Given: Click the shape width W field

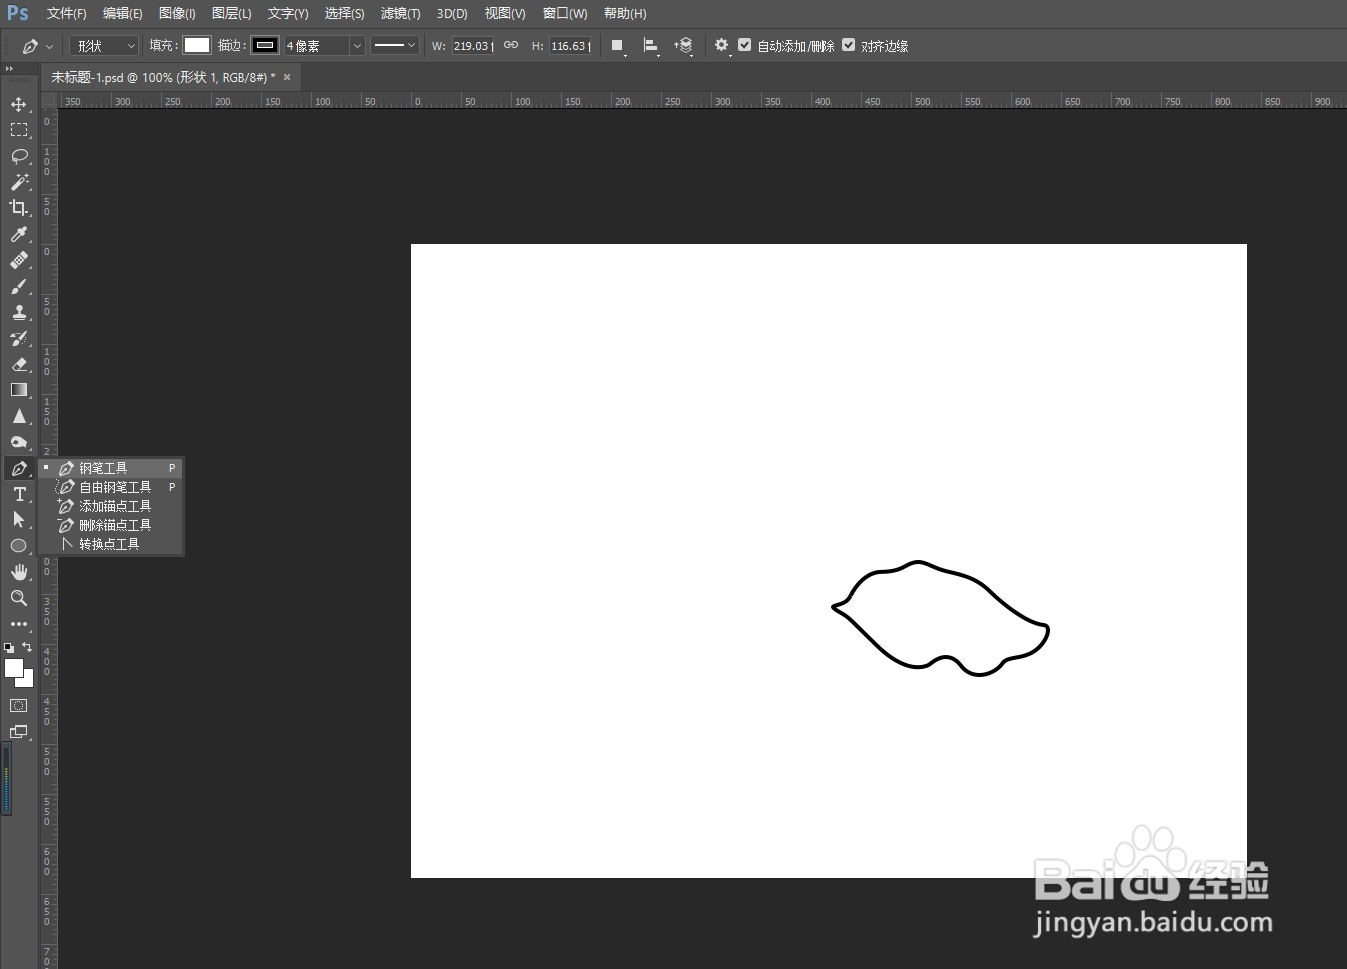Looking at the screenshot, I should pos(473,46).
